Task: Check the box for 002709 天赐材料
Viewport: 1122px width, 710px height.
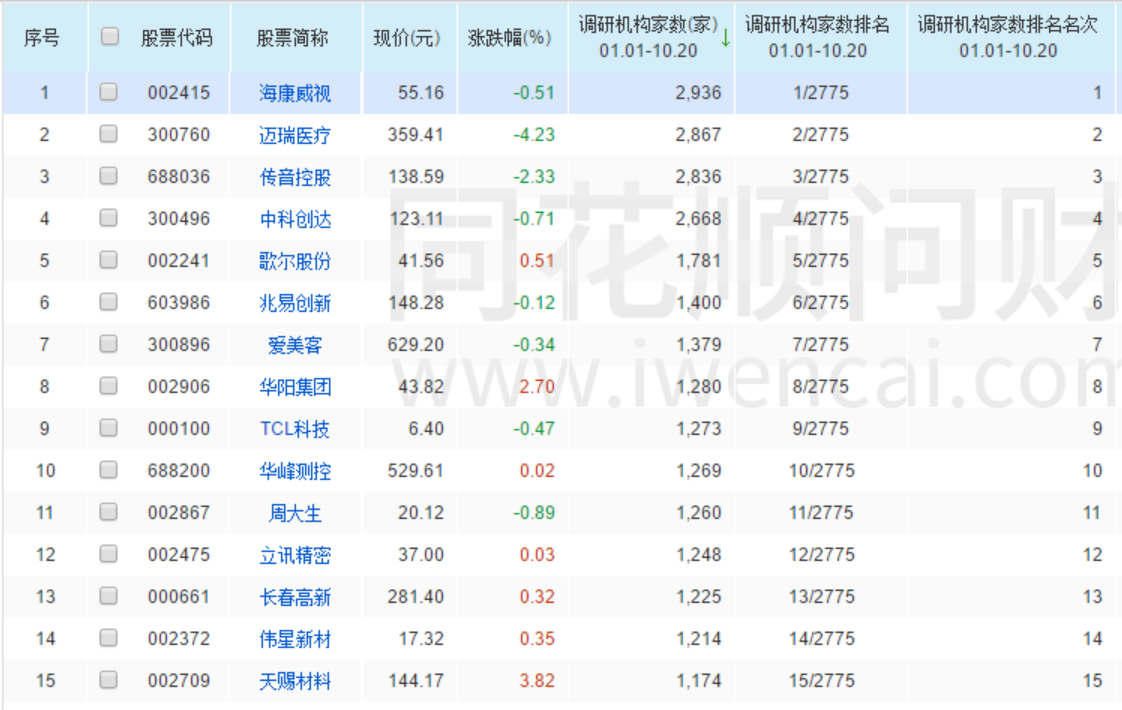Action: (109, 680)
